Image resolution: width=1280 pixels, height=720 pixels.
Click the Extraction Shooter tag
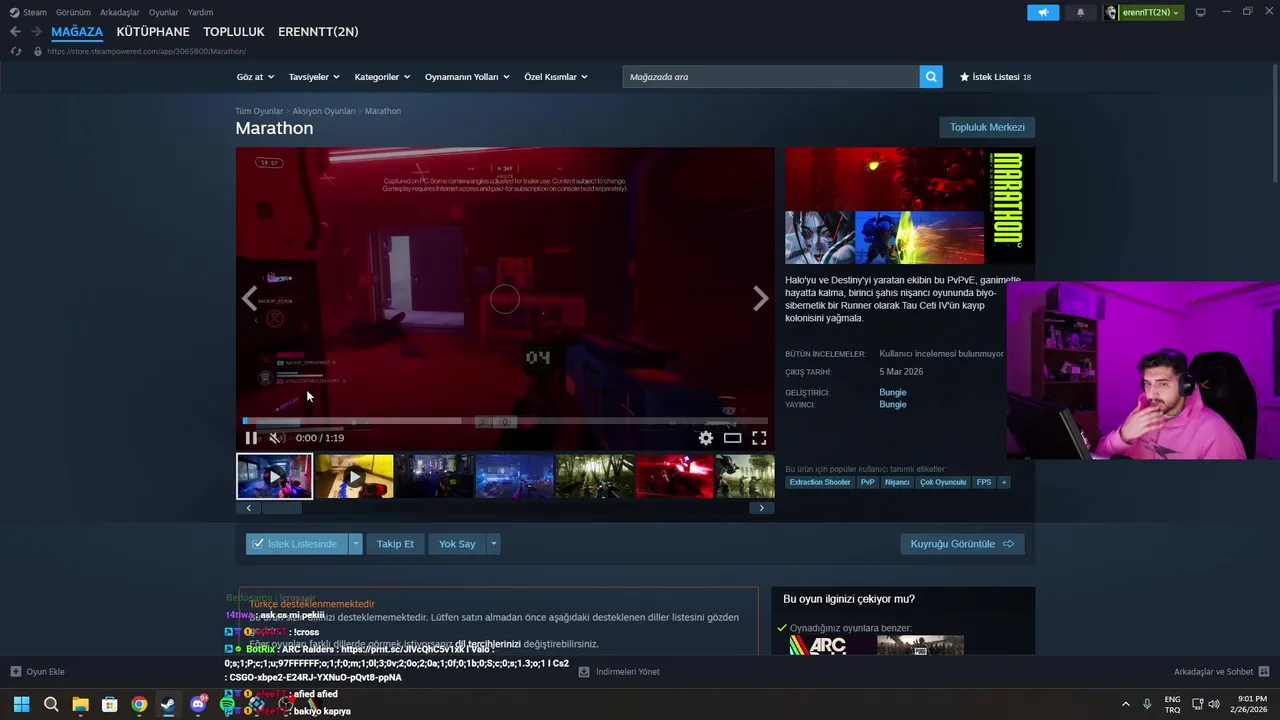pyautogui.click(x=820, y=482)
